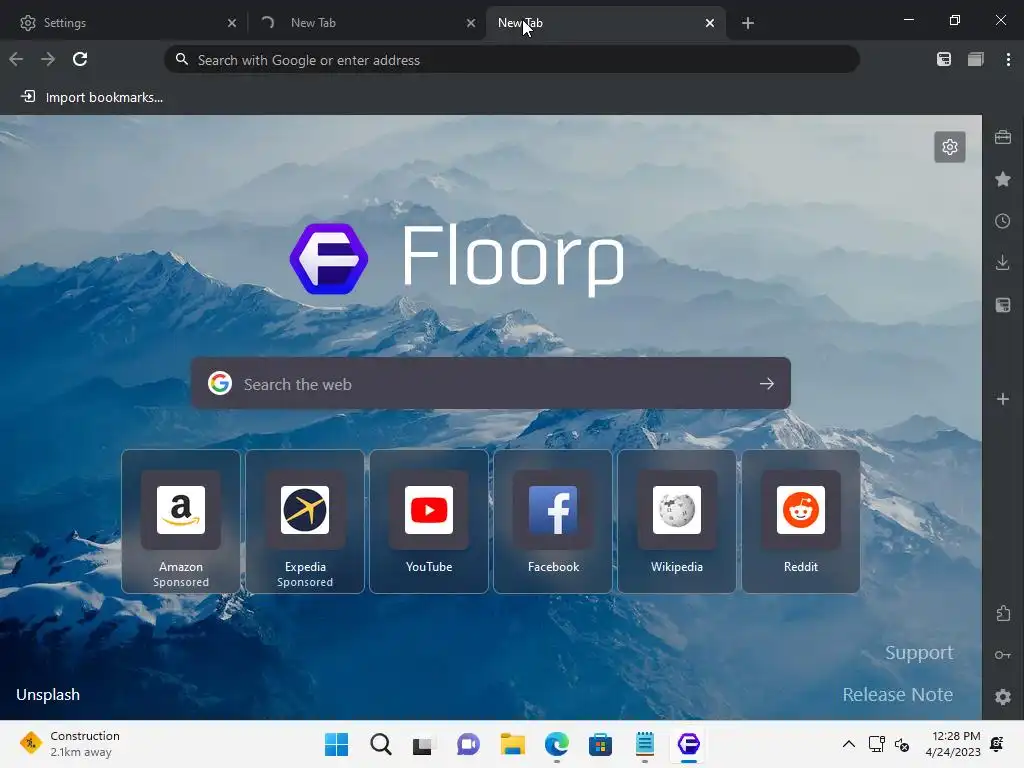Screen dimensions: 1024x768
Task: Open the Unsplash credit link
Action: pyautogui.click(x=48, y=694)
